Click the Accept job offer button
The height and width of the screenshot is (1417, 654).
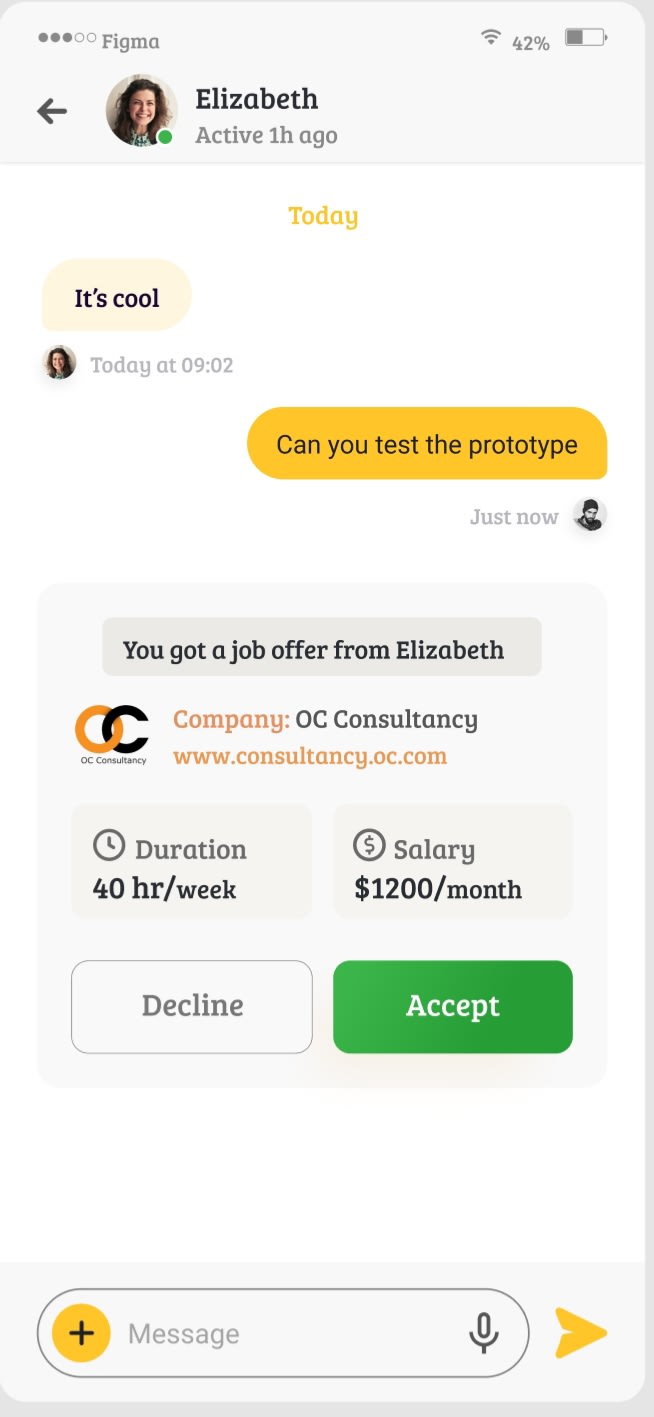[x=453, y=1006]
